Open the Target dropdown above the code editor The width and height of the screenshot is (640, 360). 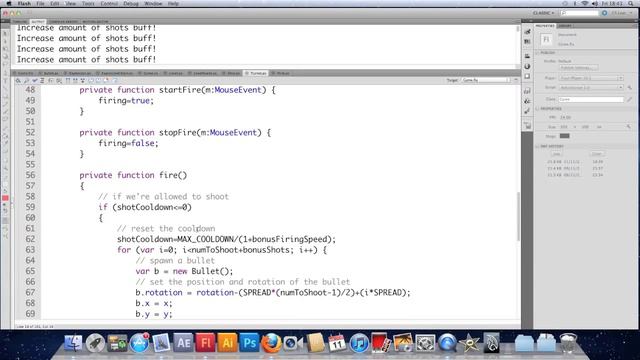[486, 80]
